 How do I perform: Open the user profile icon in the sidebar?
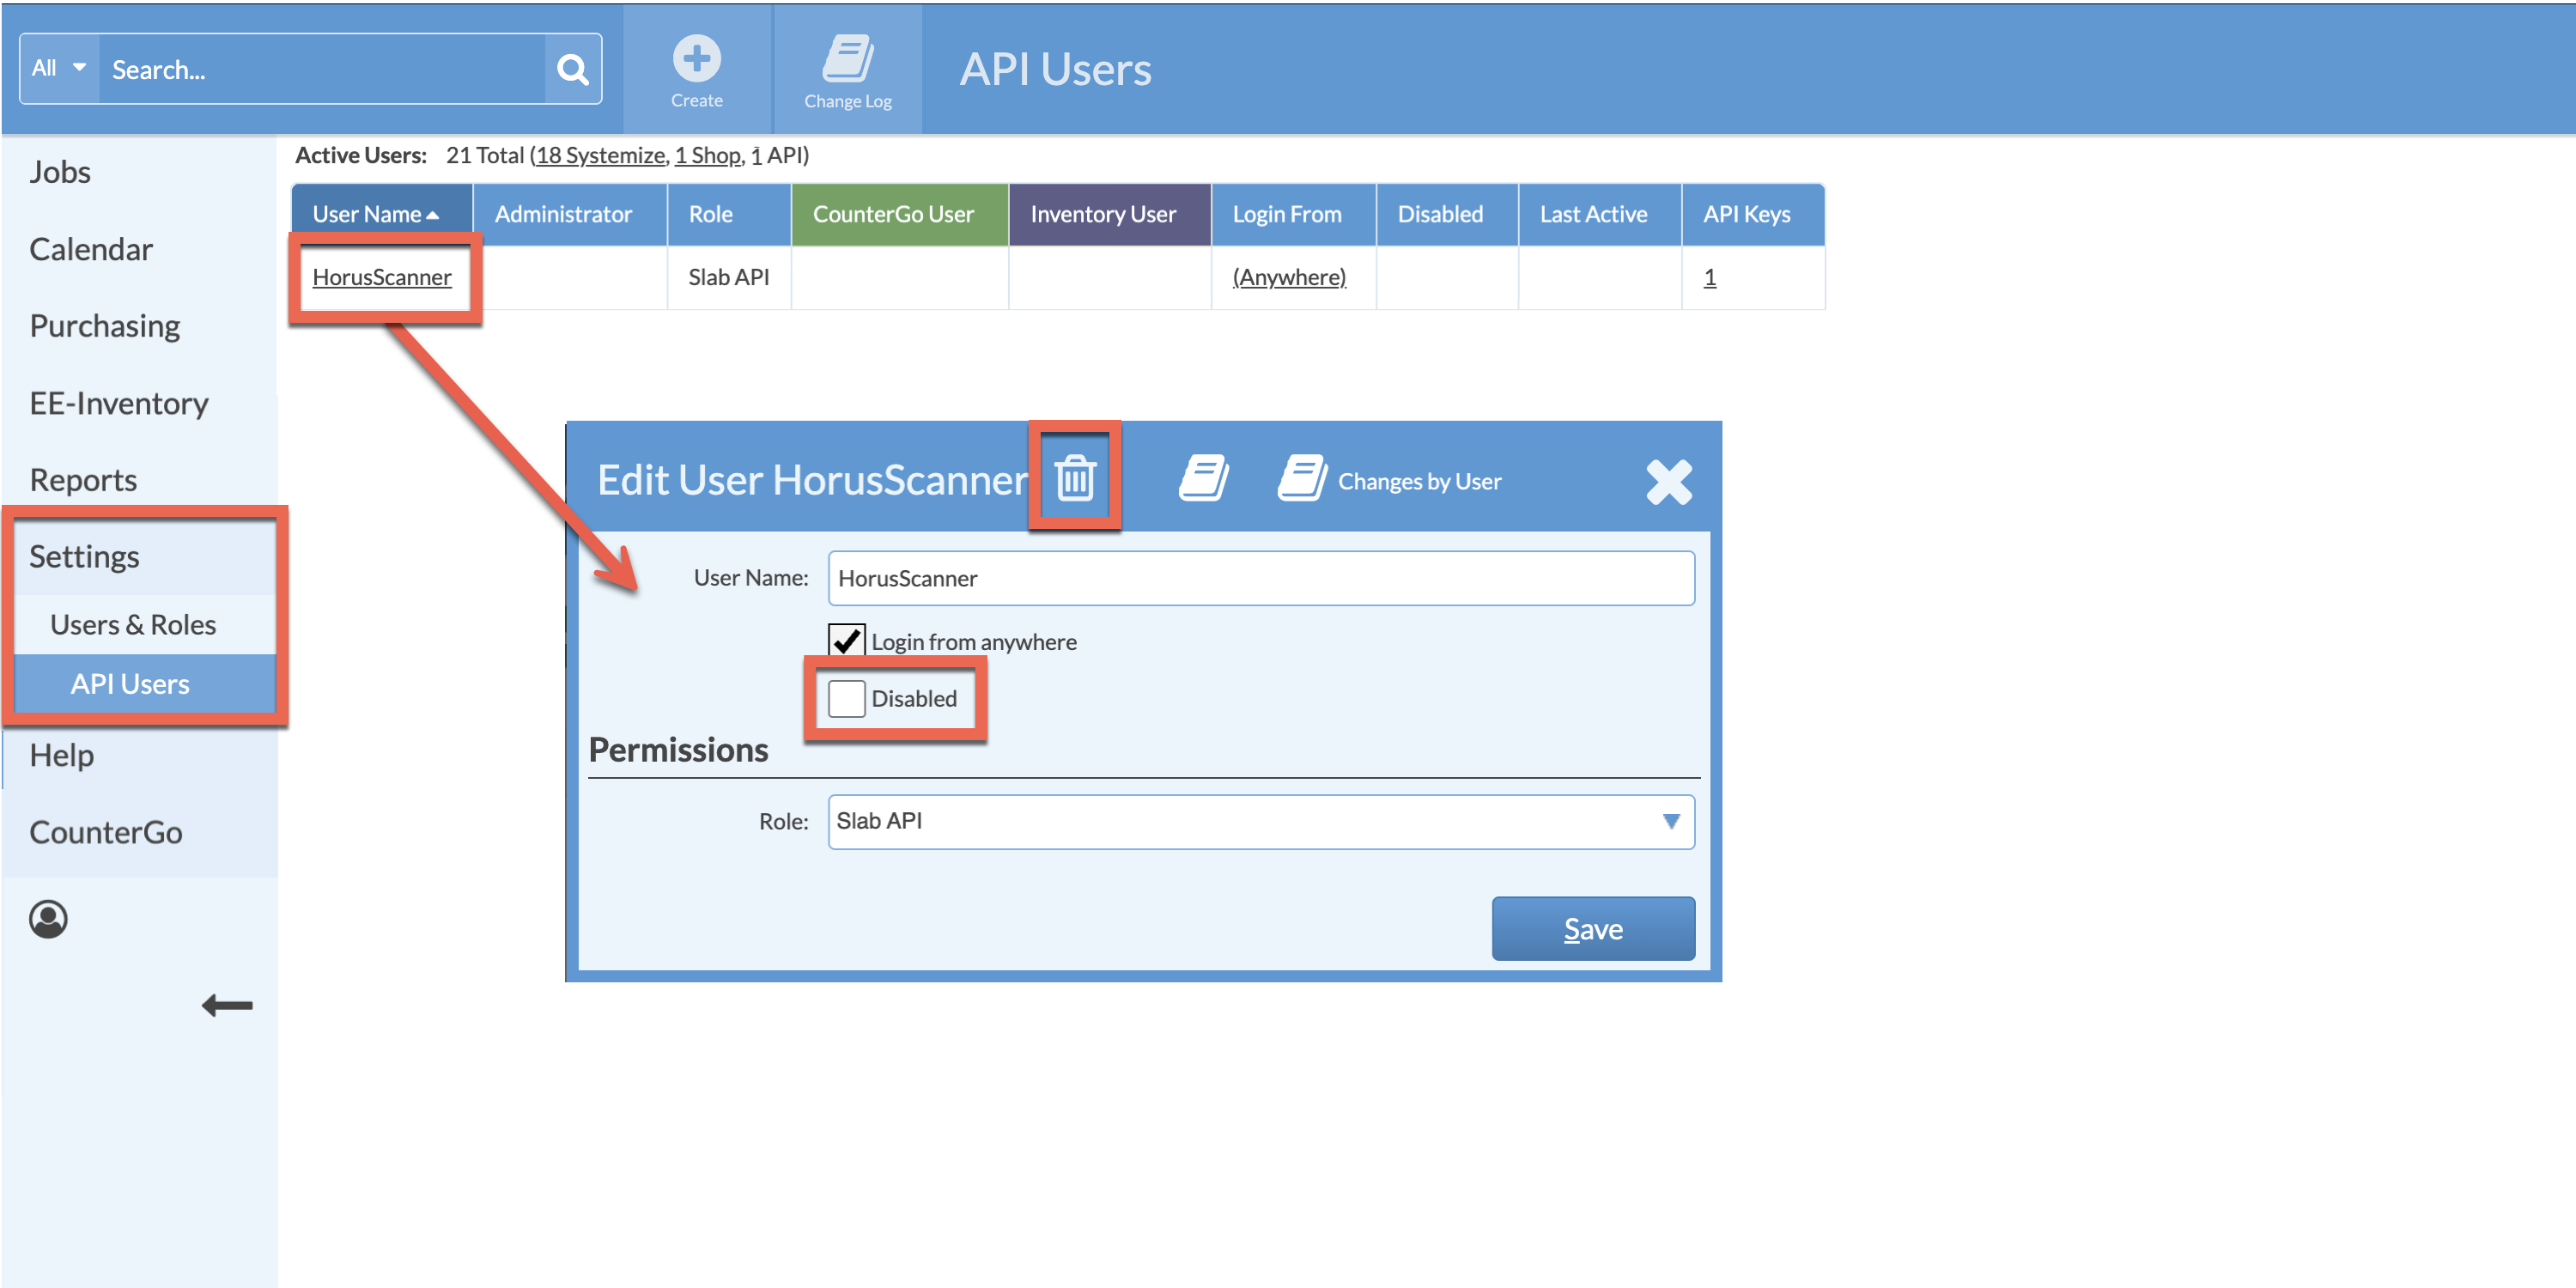[48, 920]
